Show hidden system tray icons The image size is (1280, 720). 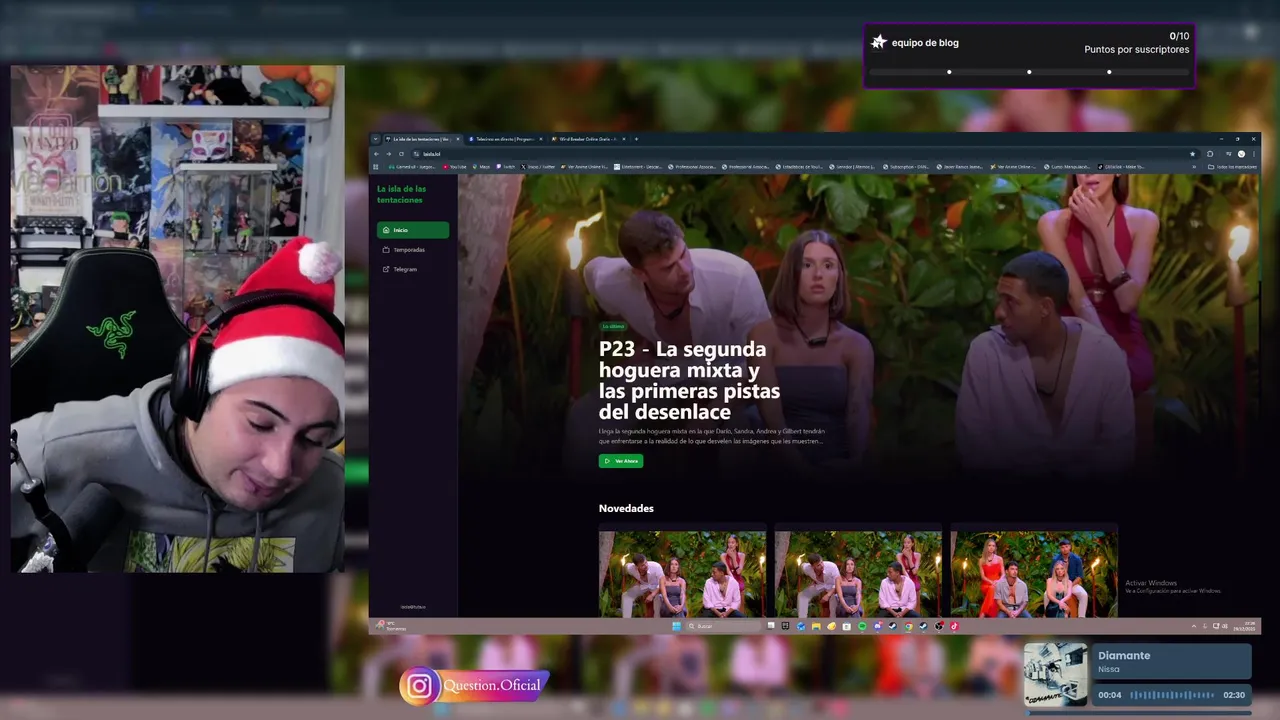point(1194,626)
